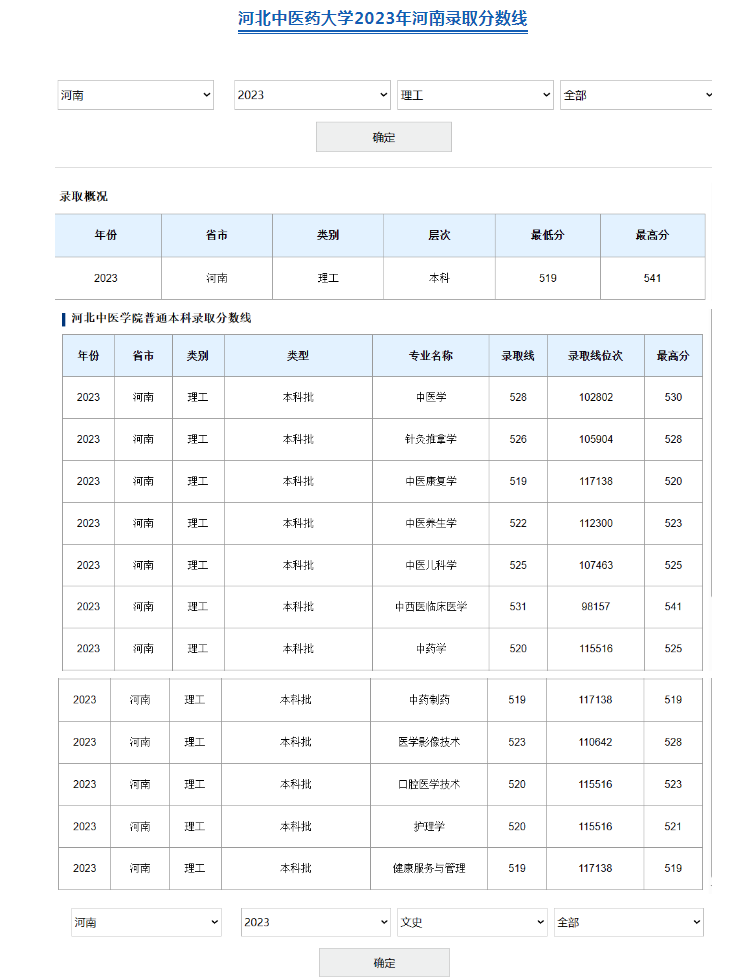Click the 针灸推拿学 major cell
The width and height of the screenshot is (737, 980).
tap(431, 439)
